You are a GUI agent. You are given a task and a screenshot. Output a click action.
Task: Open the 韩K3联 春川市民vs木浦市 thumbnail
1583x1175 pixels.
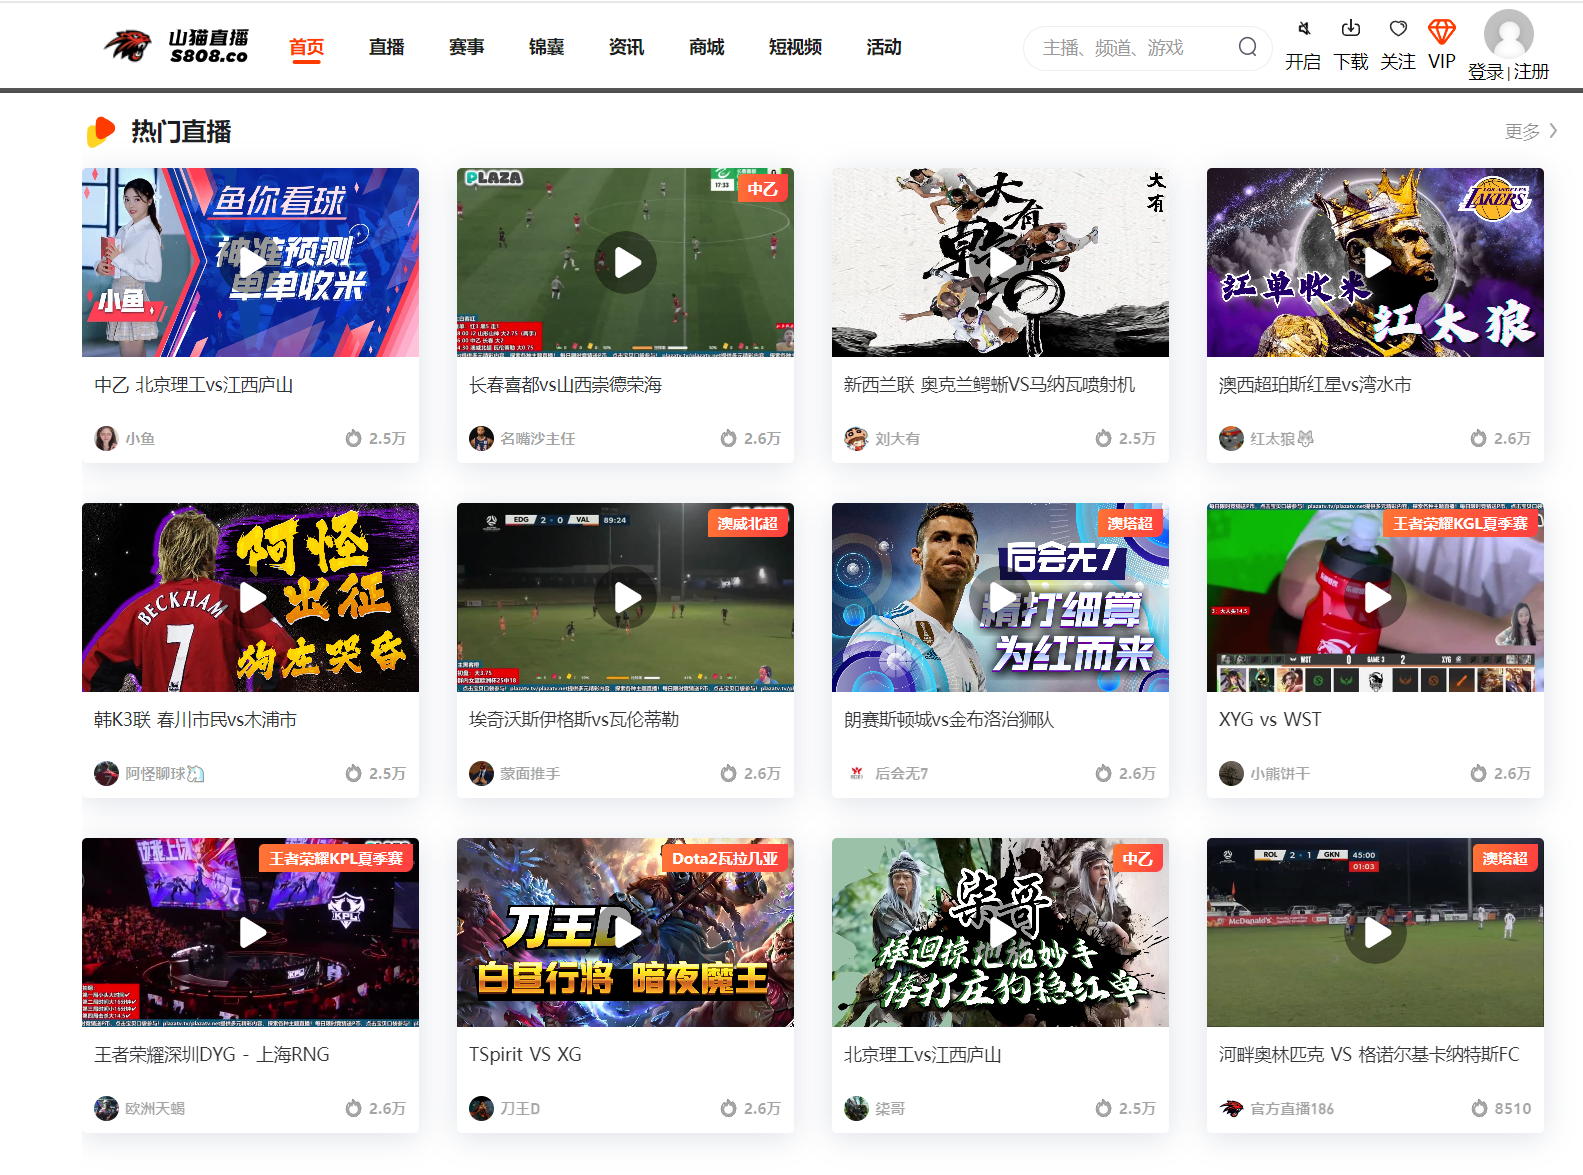click(250, 597)
